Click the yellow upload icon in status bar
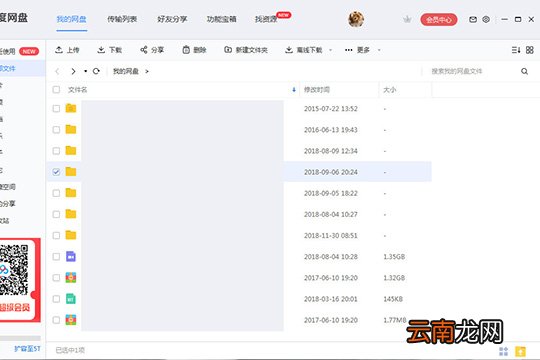540x360 pixels. pyautogui.click(x=520, y=351)
